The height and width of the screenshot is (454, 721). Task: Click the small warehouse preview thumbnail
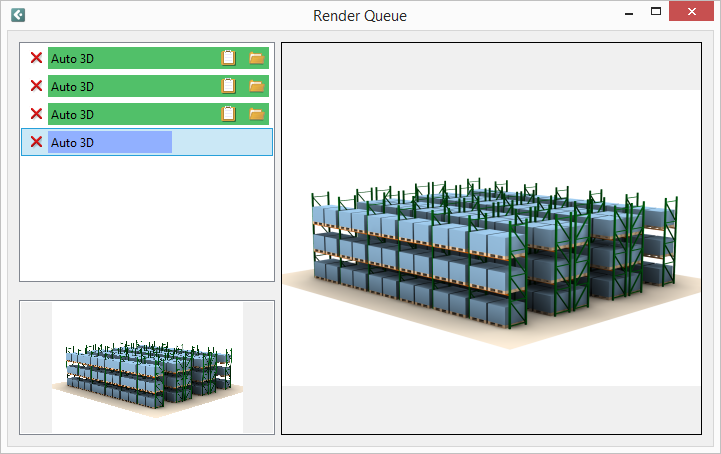point(147,367)
